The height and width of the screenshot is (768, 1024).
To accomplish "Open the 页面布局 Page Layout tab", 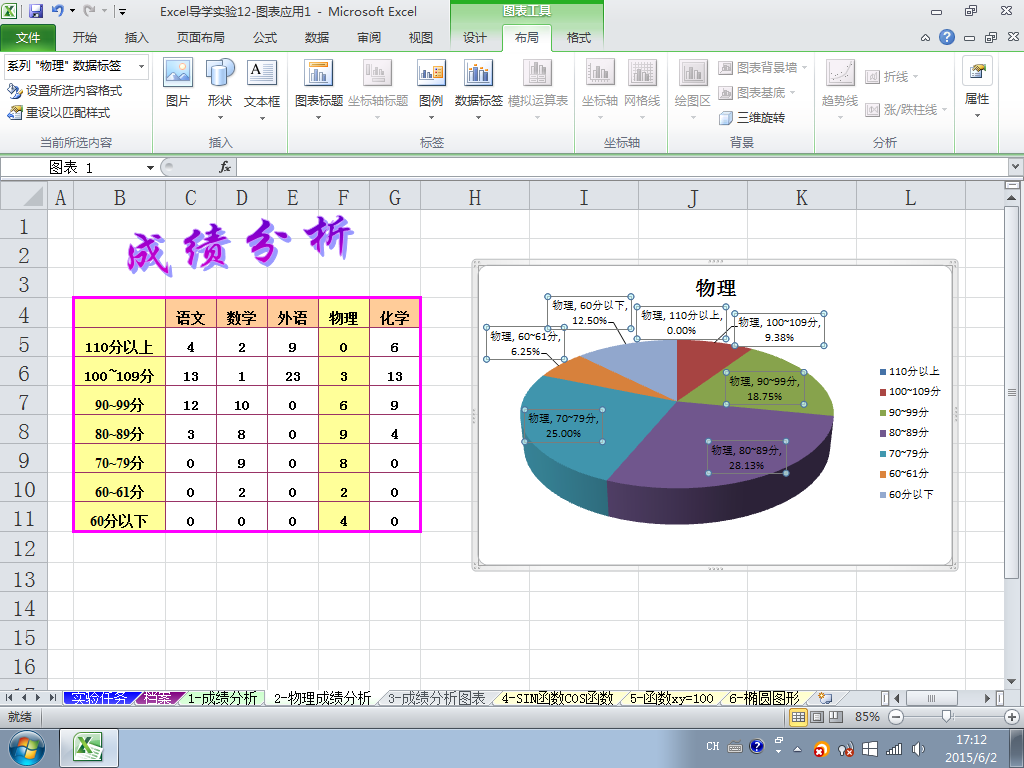I will (x=200, y=38).
